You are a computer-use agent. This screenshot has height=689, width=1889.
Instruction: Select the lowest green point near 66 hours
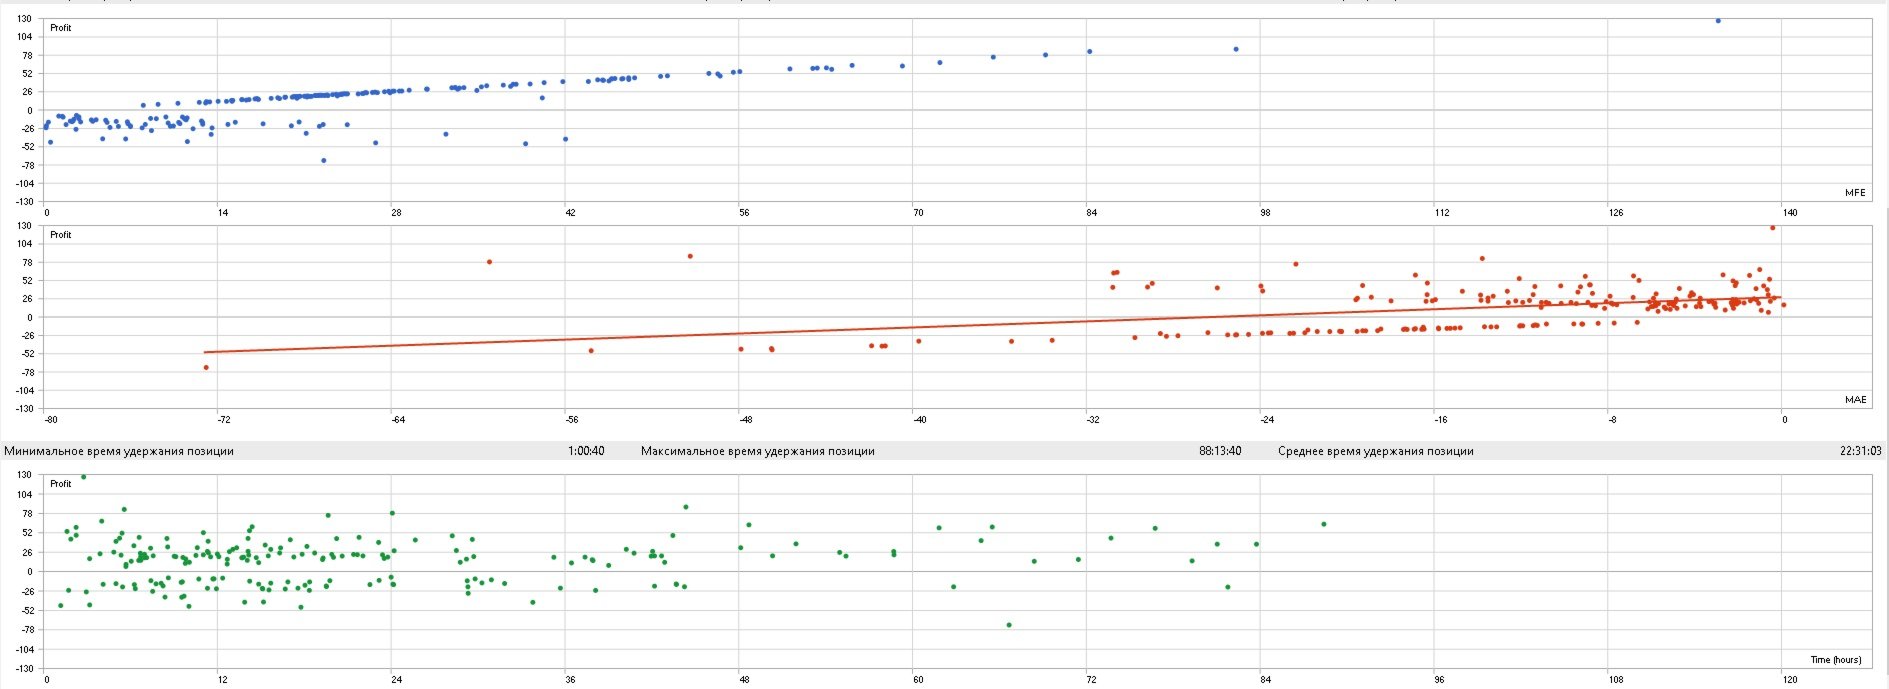tap(1009, 625)
